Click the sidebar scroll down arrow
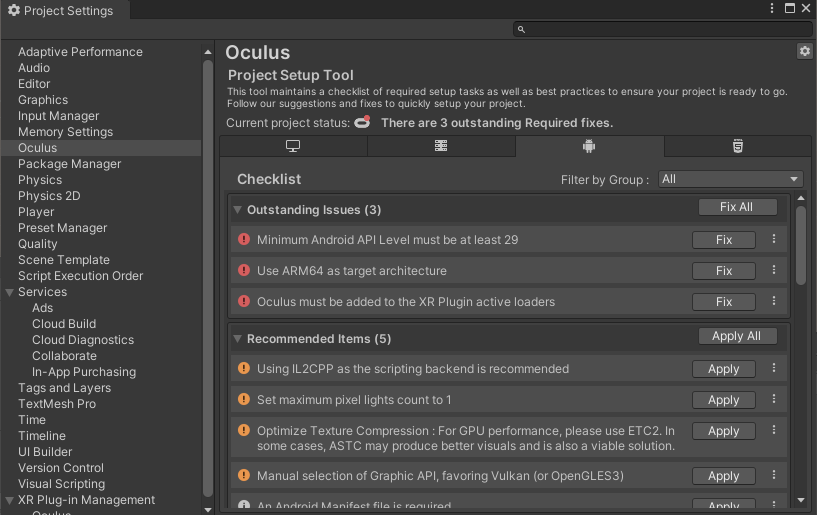Image resolution: width=817 pixels, height=515 pixels. coord(208,510)
